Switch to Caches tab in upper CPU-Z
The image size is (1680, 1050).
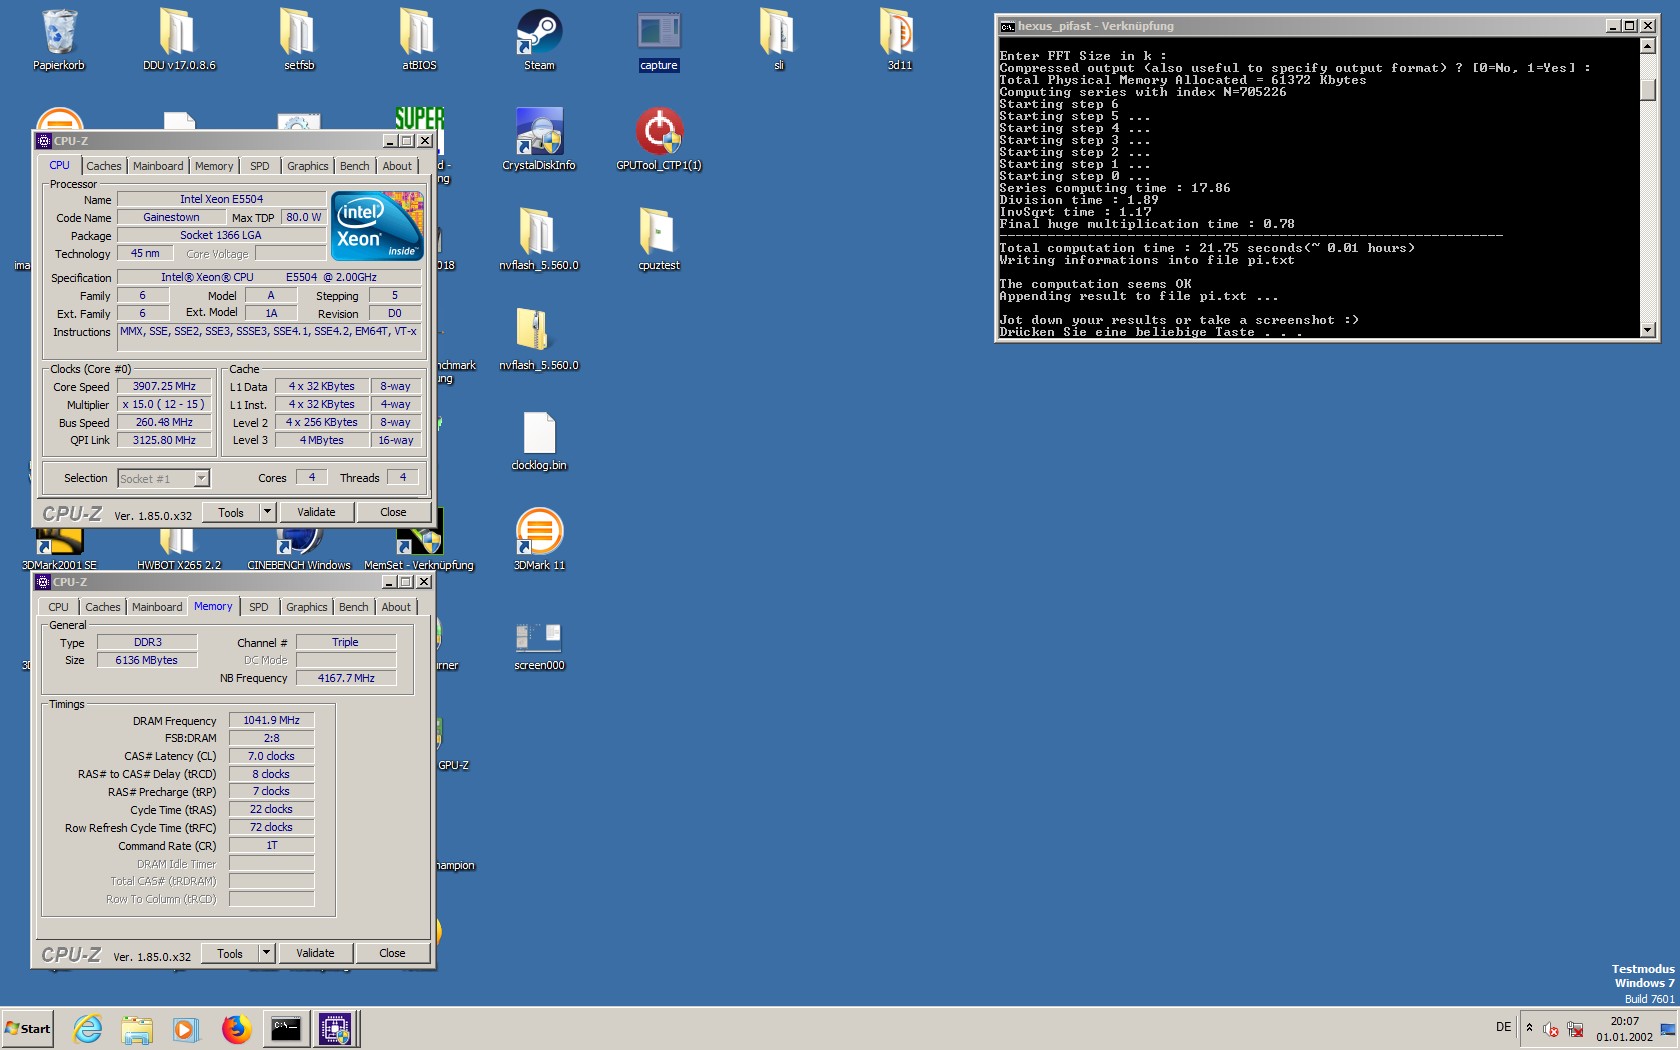[x=104, y=166]
